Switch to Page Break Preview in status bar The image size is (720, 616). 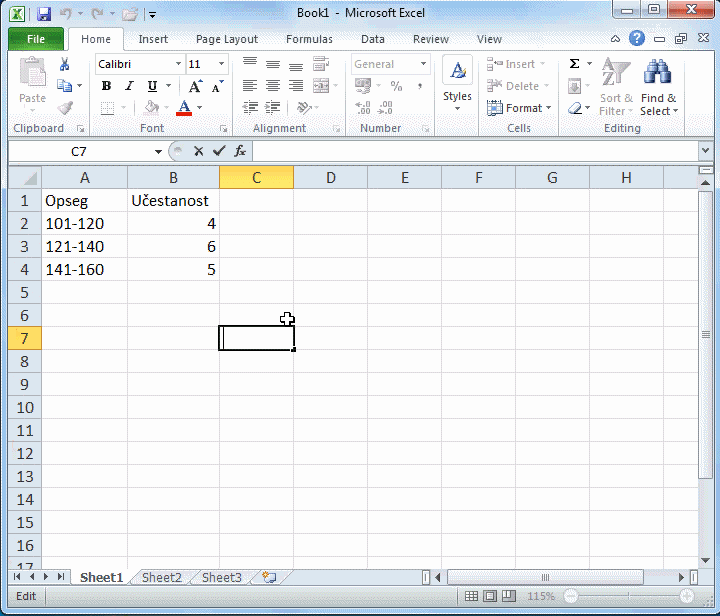pyautogui.click(x=508, y=596)
